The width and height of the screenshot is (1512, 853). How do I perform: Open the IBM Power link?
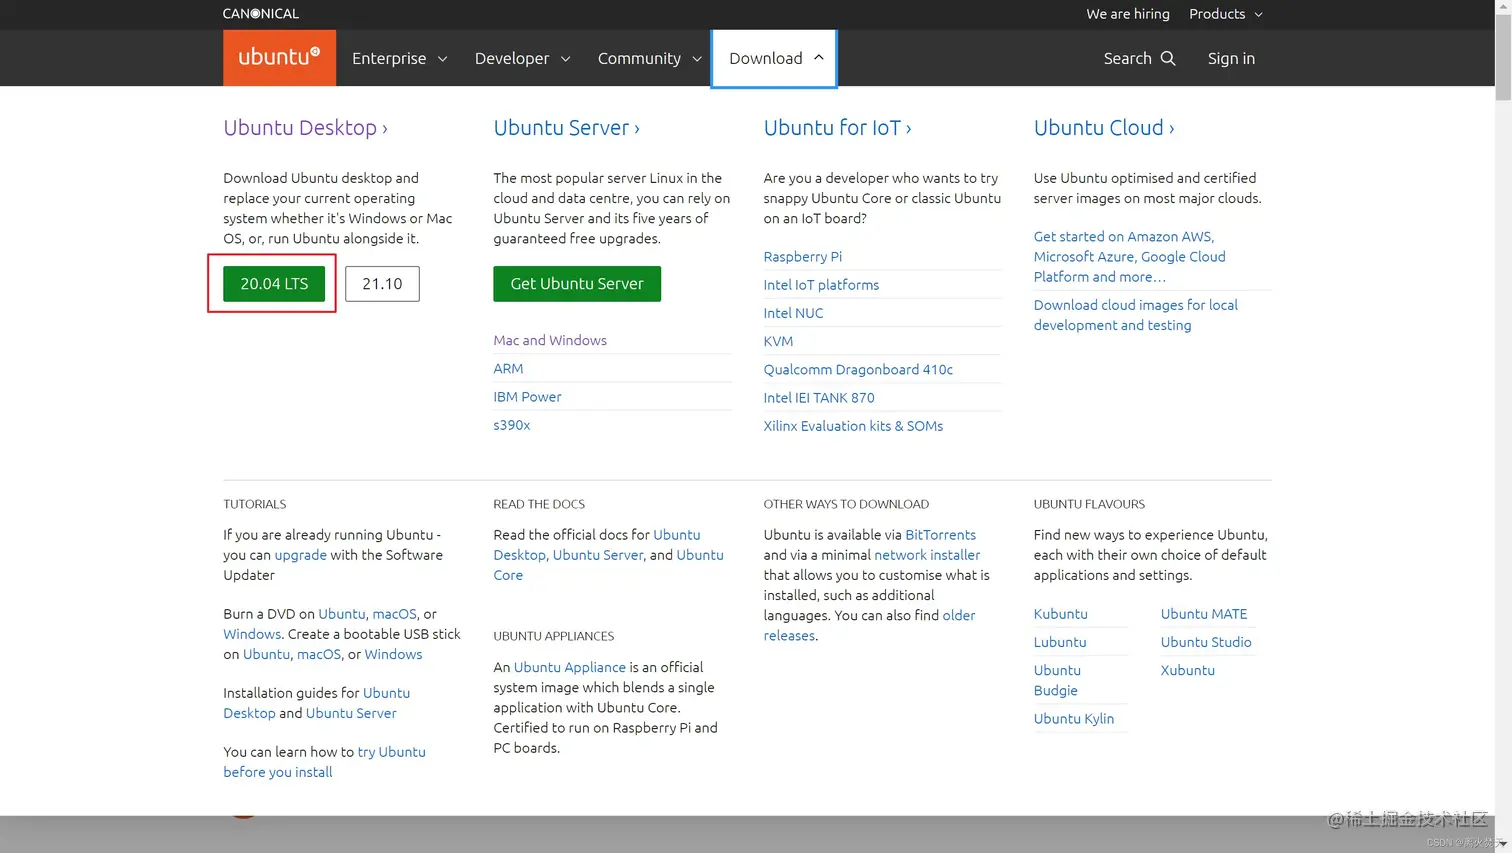tap(527, 396)
